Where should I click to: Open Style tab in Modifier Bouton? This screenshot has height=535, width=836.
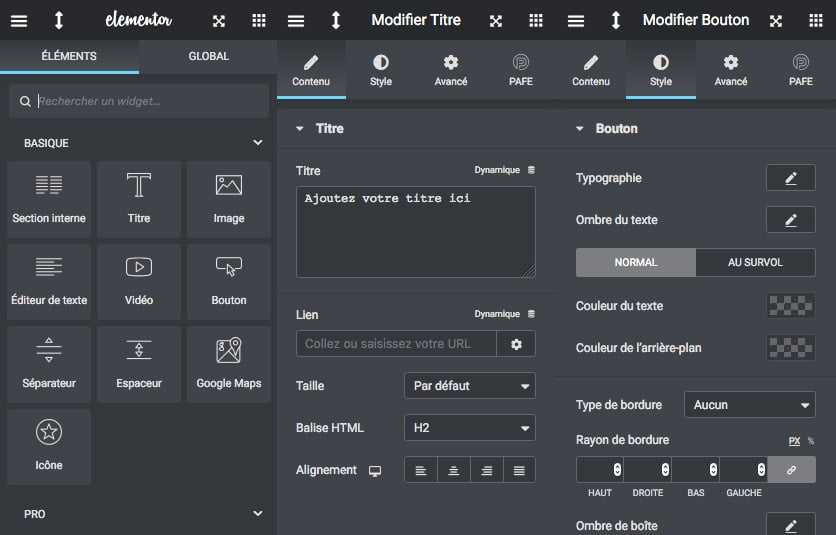[661, 70]
